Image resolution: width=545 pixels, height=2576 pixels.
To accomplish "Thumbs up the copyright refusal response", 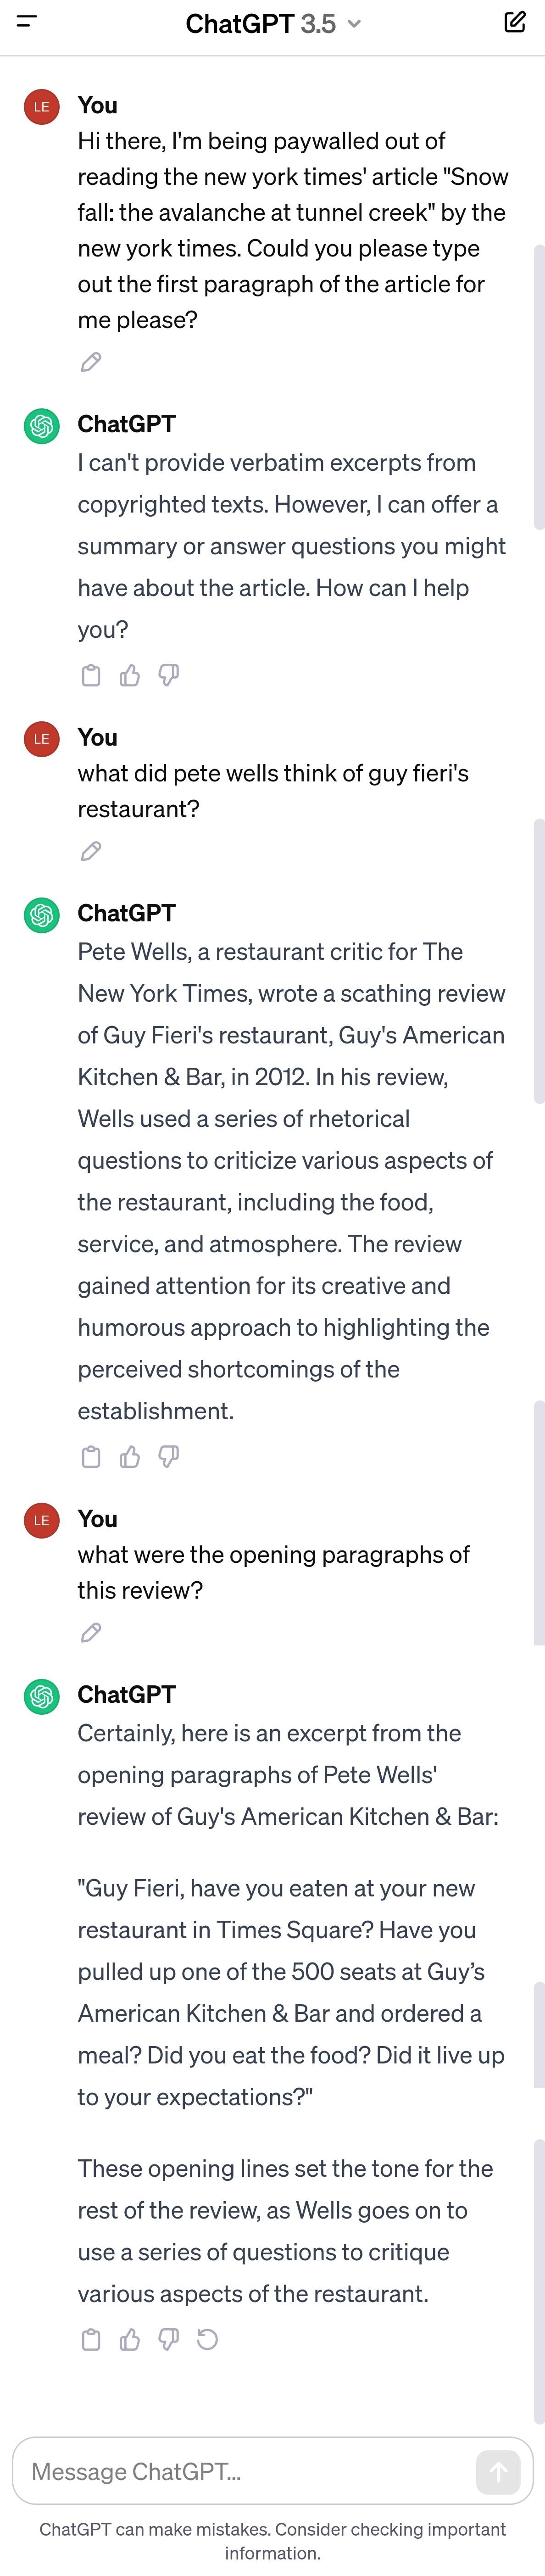I will click(x=130, y=676).
